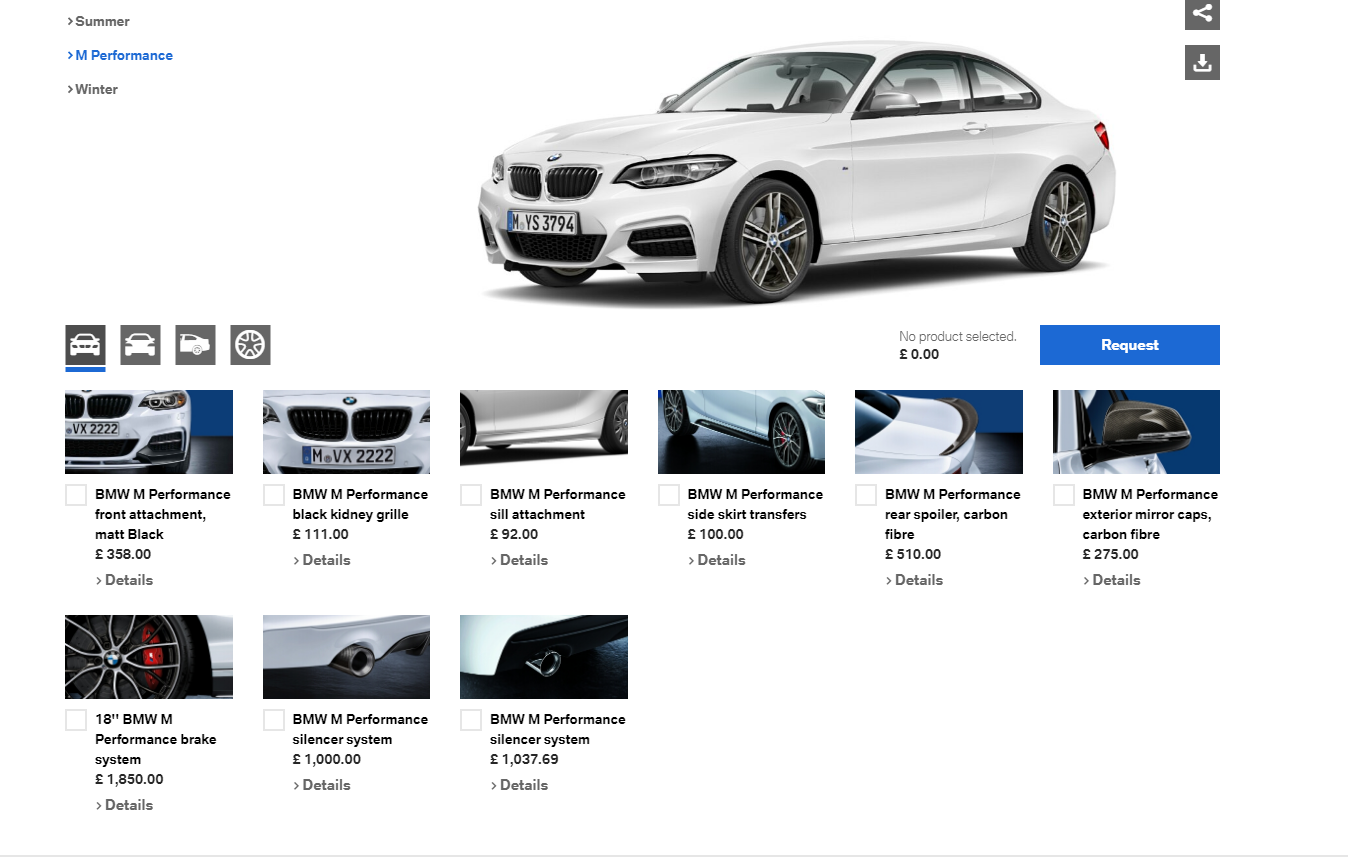Click the red brake caliper thumbnail

click(x=149, y=657)
